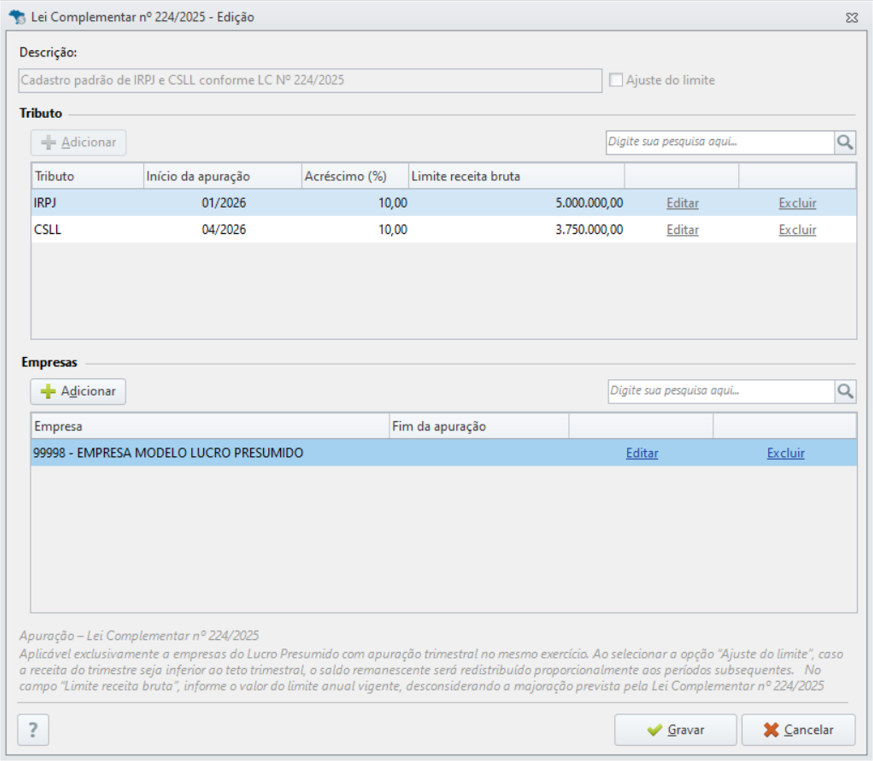
Task: Sort by Início da apuração column header
Action: click(223, 176)
